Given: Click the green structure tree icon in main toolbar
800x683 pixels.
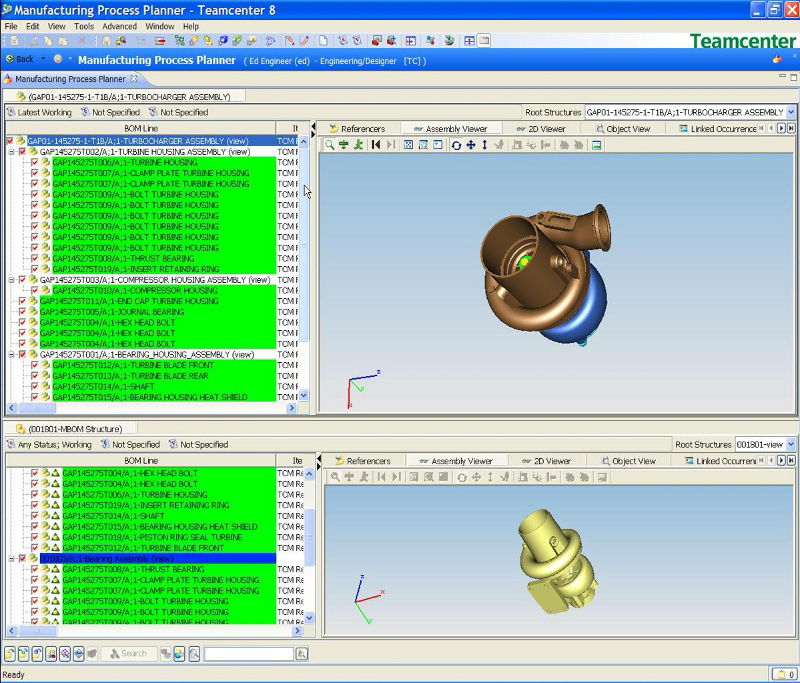Looking at the screenshot, I should 179,41.
